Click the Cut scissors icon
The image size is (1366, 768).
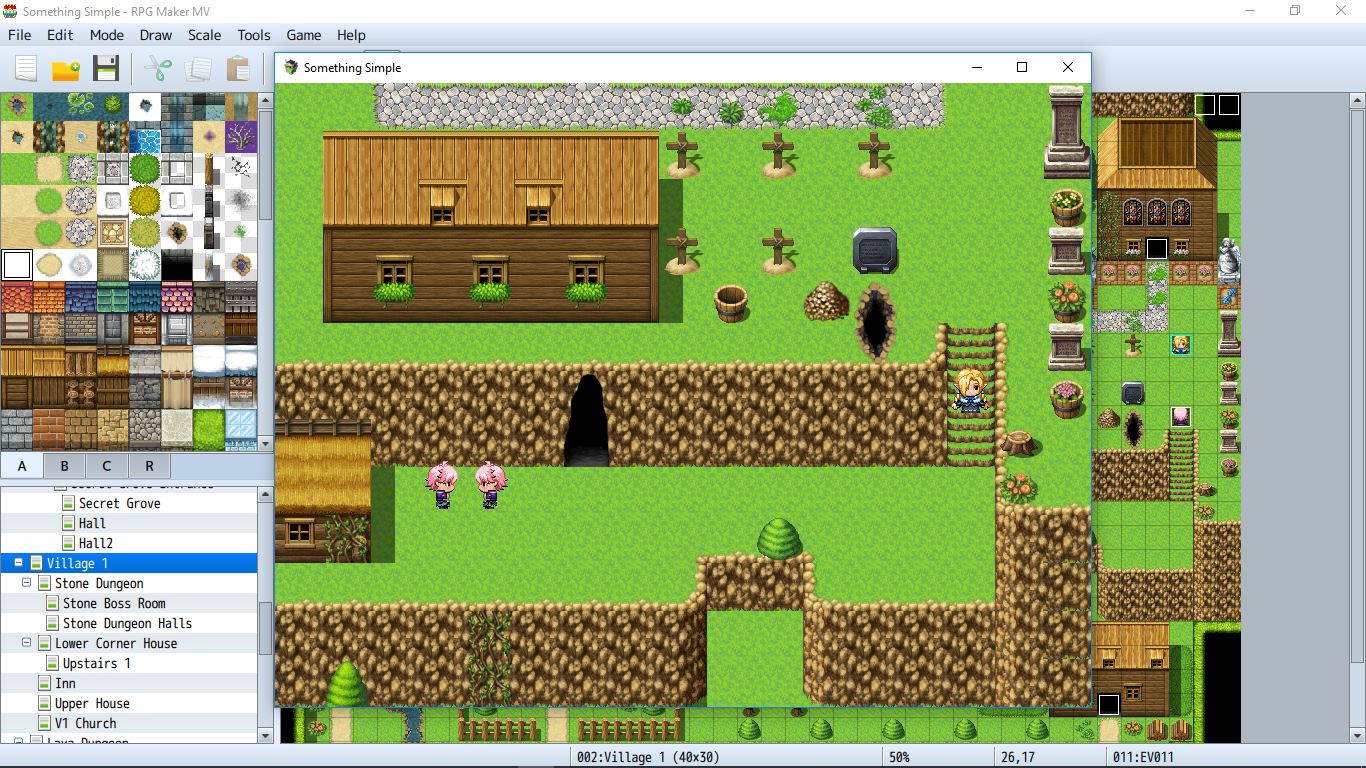pos(158,69)
